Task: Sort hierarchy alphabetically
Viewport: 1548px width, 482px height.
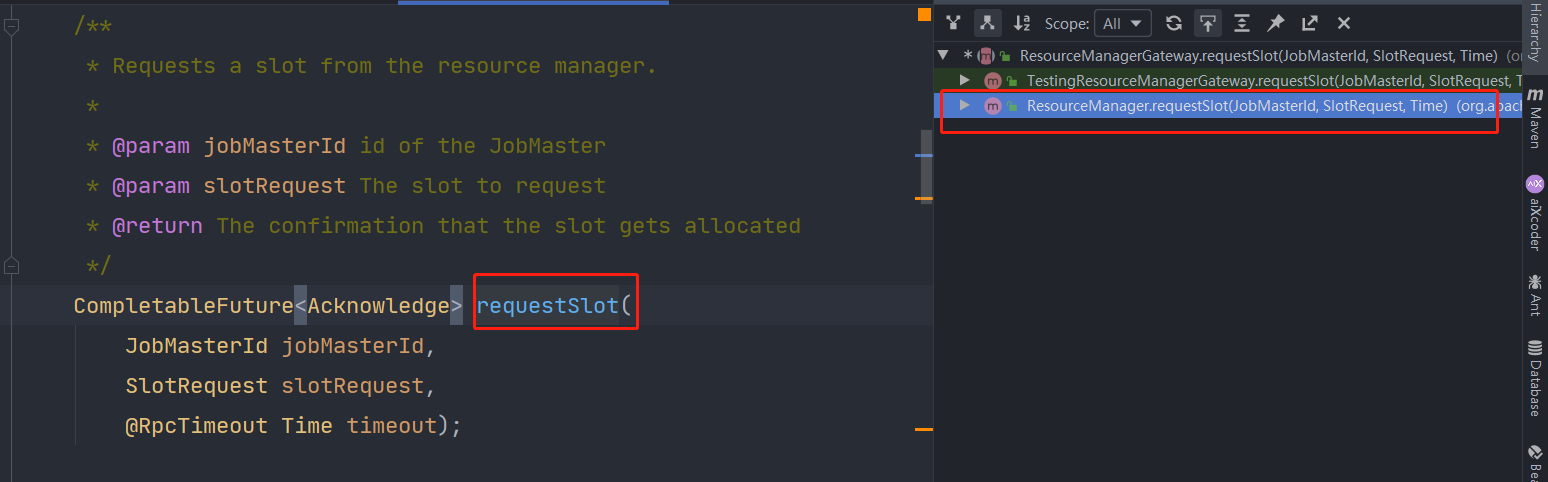Action: 1021,23
